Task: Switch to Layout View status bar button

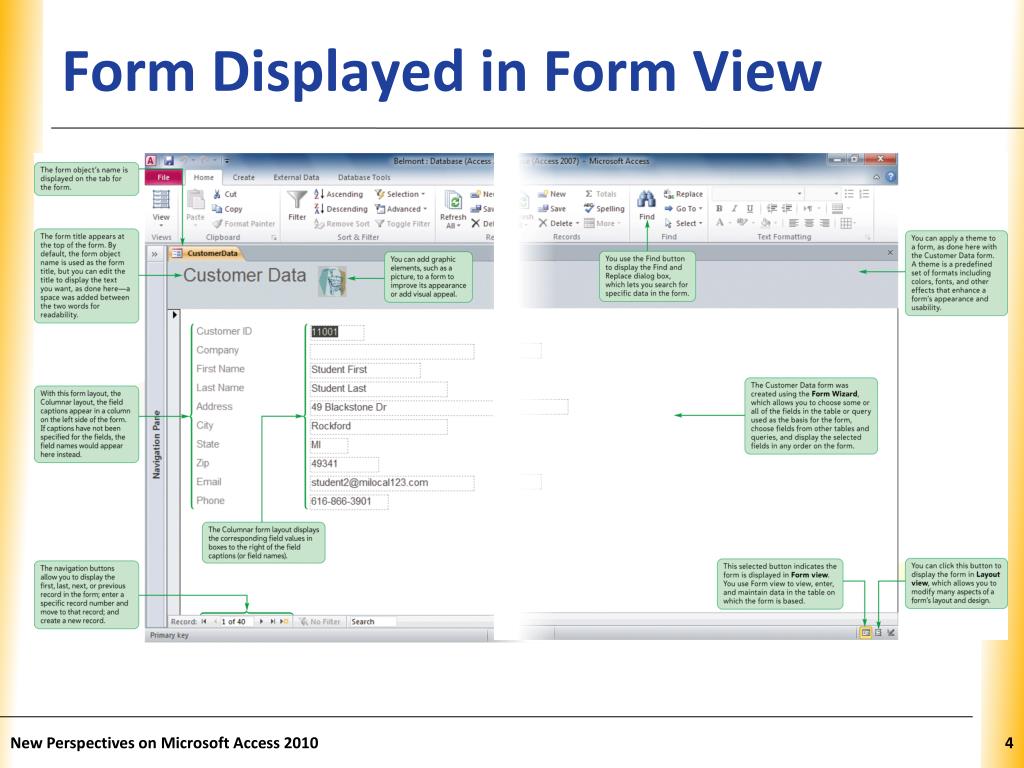Action: pyautogui.click(x=878, y=632)
